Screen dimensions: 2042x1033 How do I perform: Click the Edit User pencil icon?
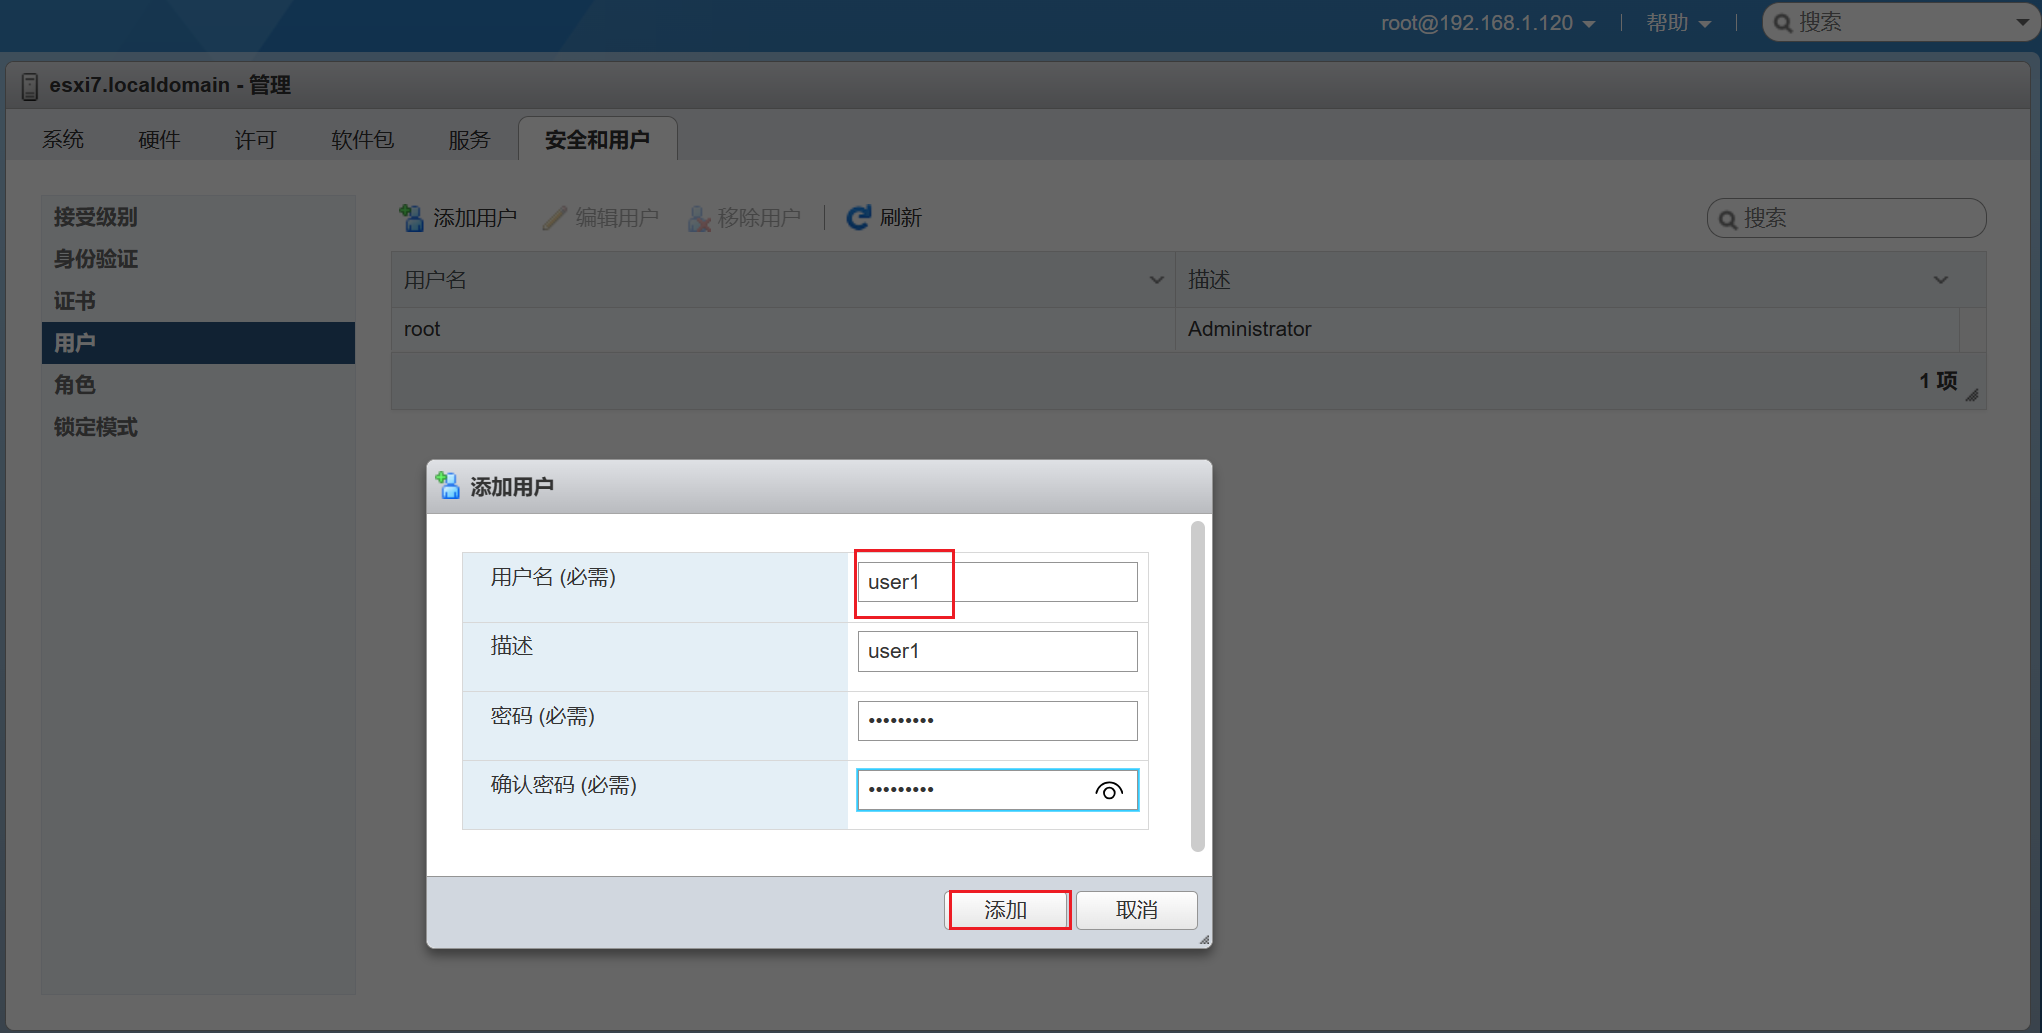tap(554, 218)
